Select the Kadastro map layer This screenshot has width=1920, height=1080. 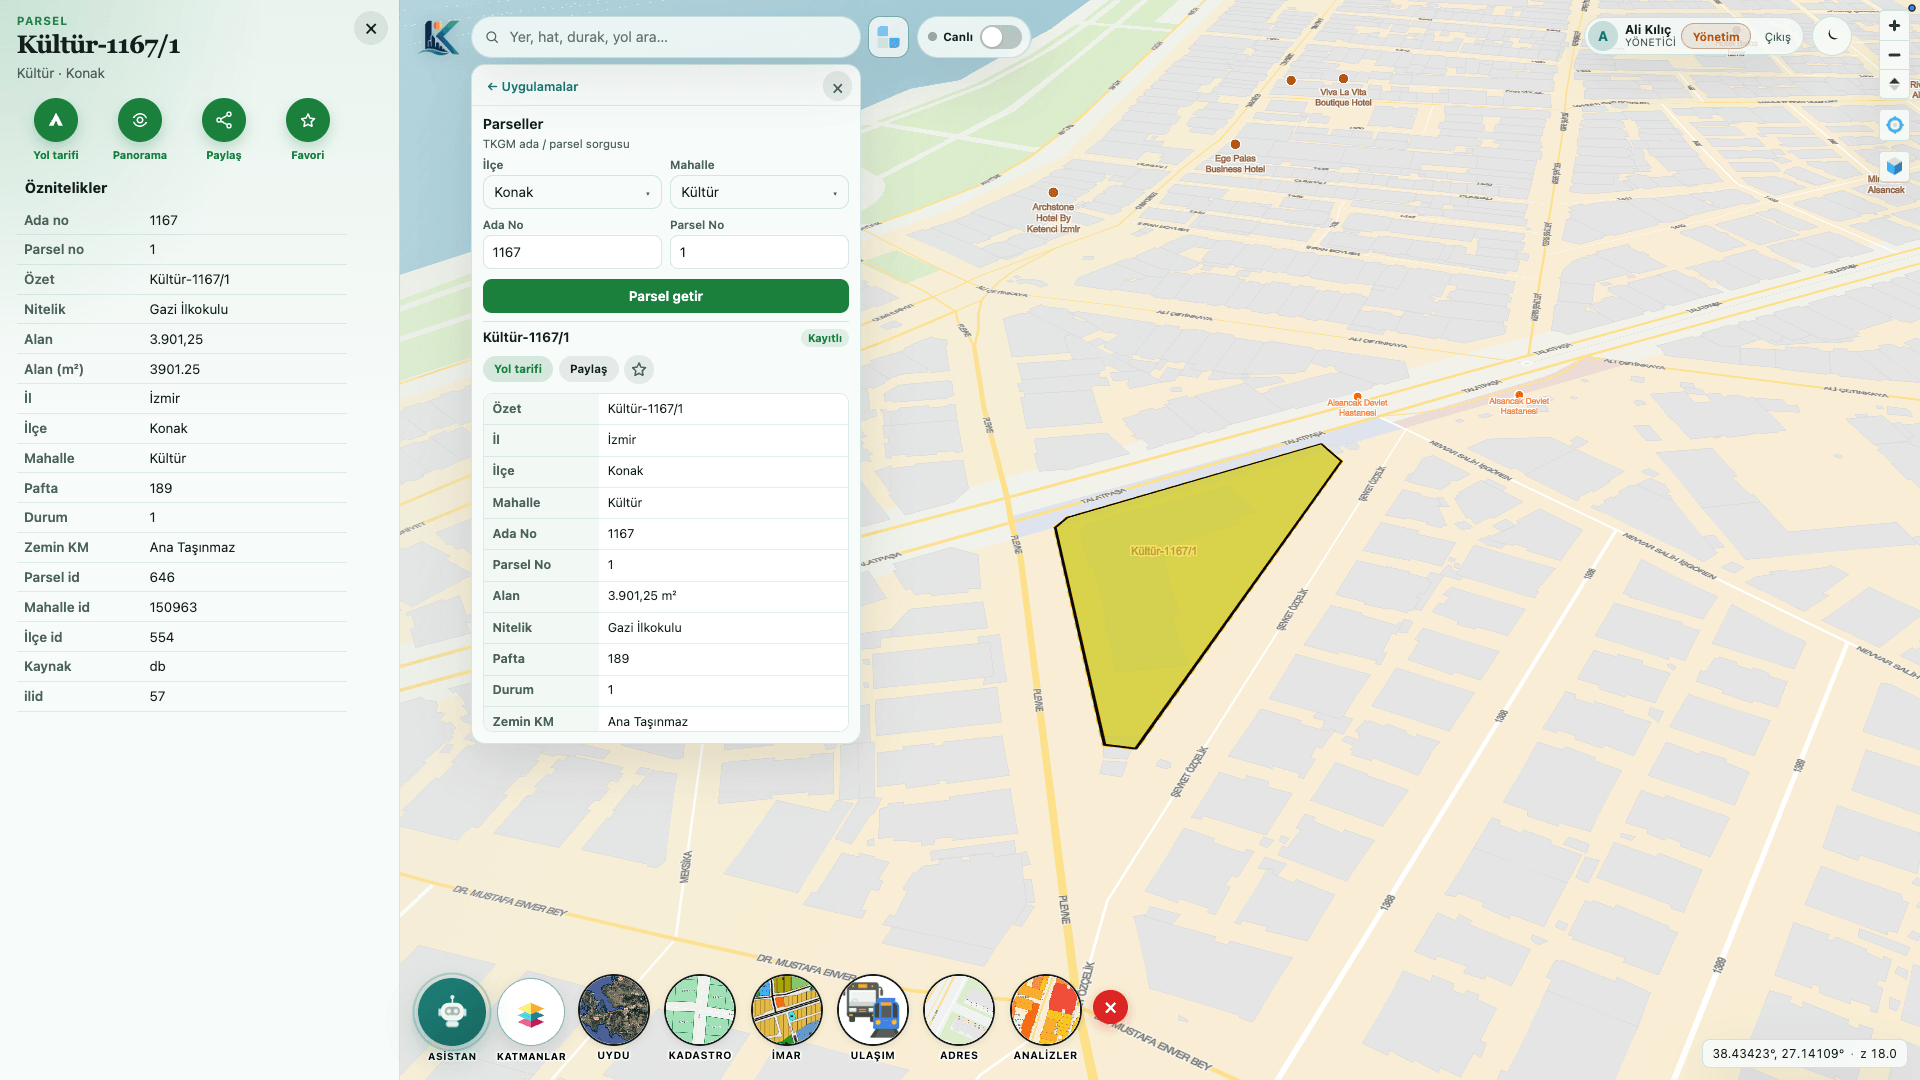[x=700, y=1012]
